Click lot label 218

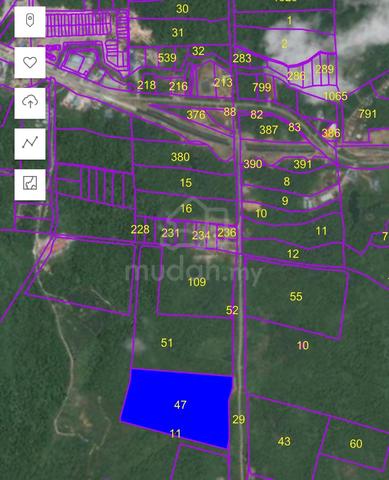click(146, 85)
